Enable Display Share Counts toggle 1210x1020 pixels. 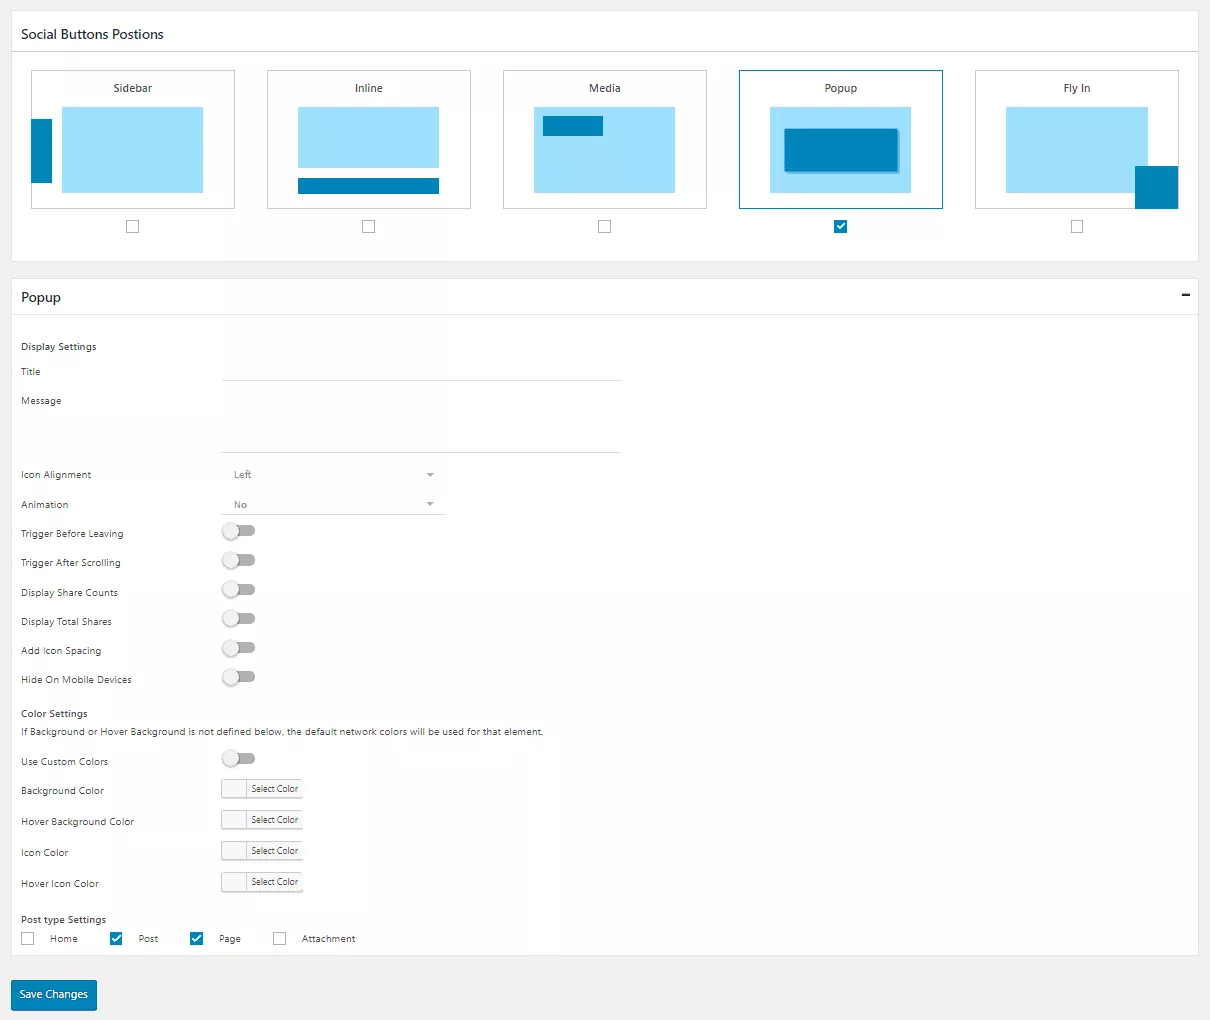click(x=238, y=590)
